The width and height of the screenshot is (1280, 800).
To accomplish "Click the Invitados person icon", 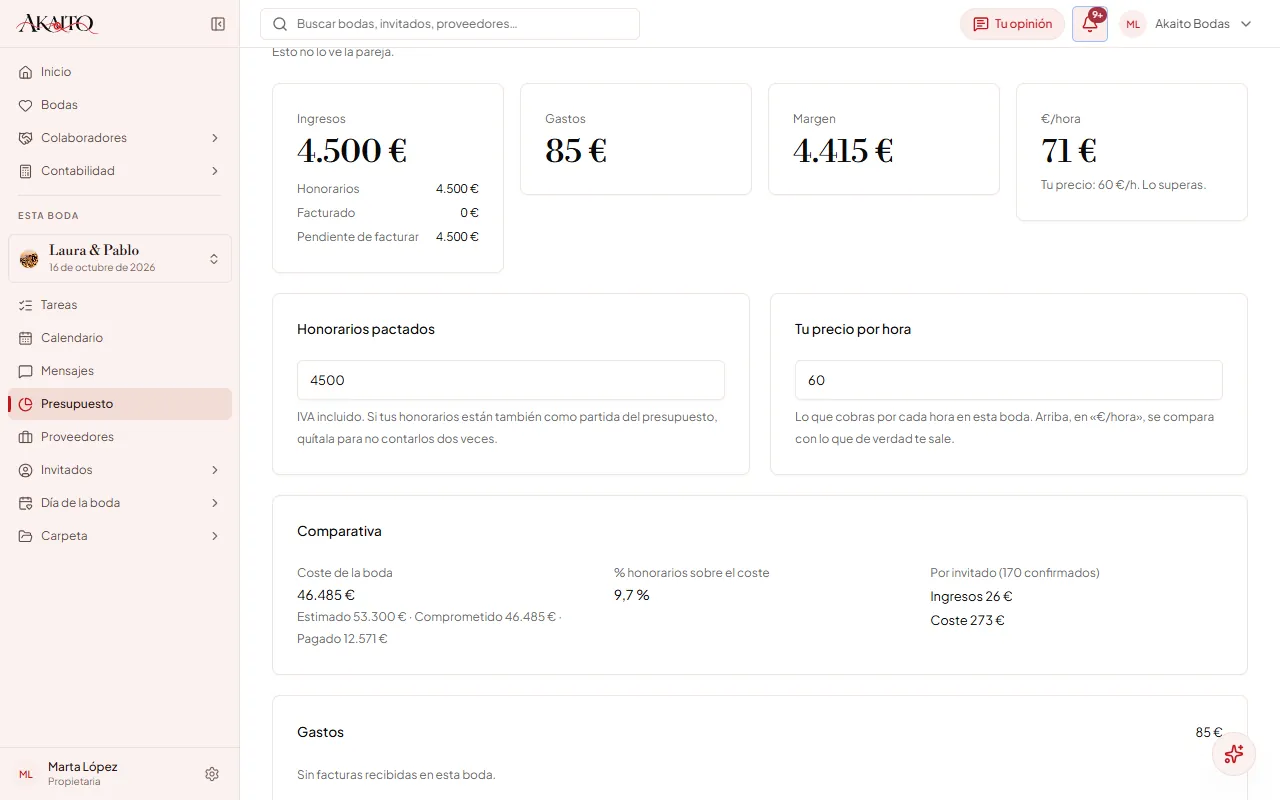I will pyautogui.click(x=26, y=470).
